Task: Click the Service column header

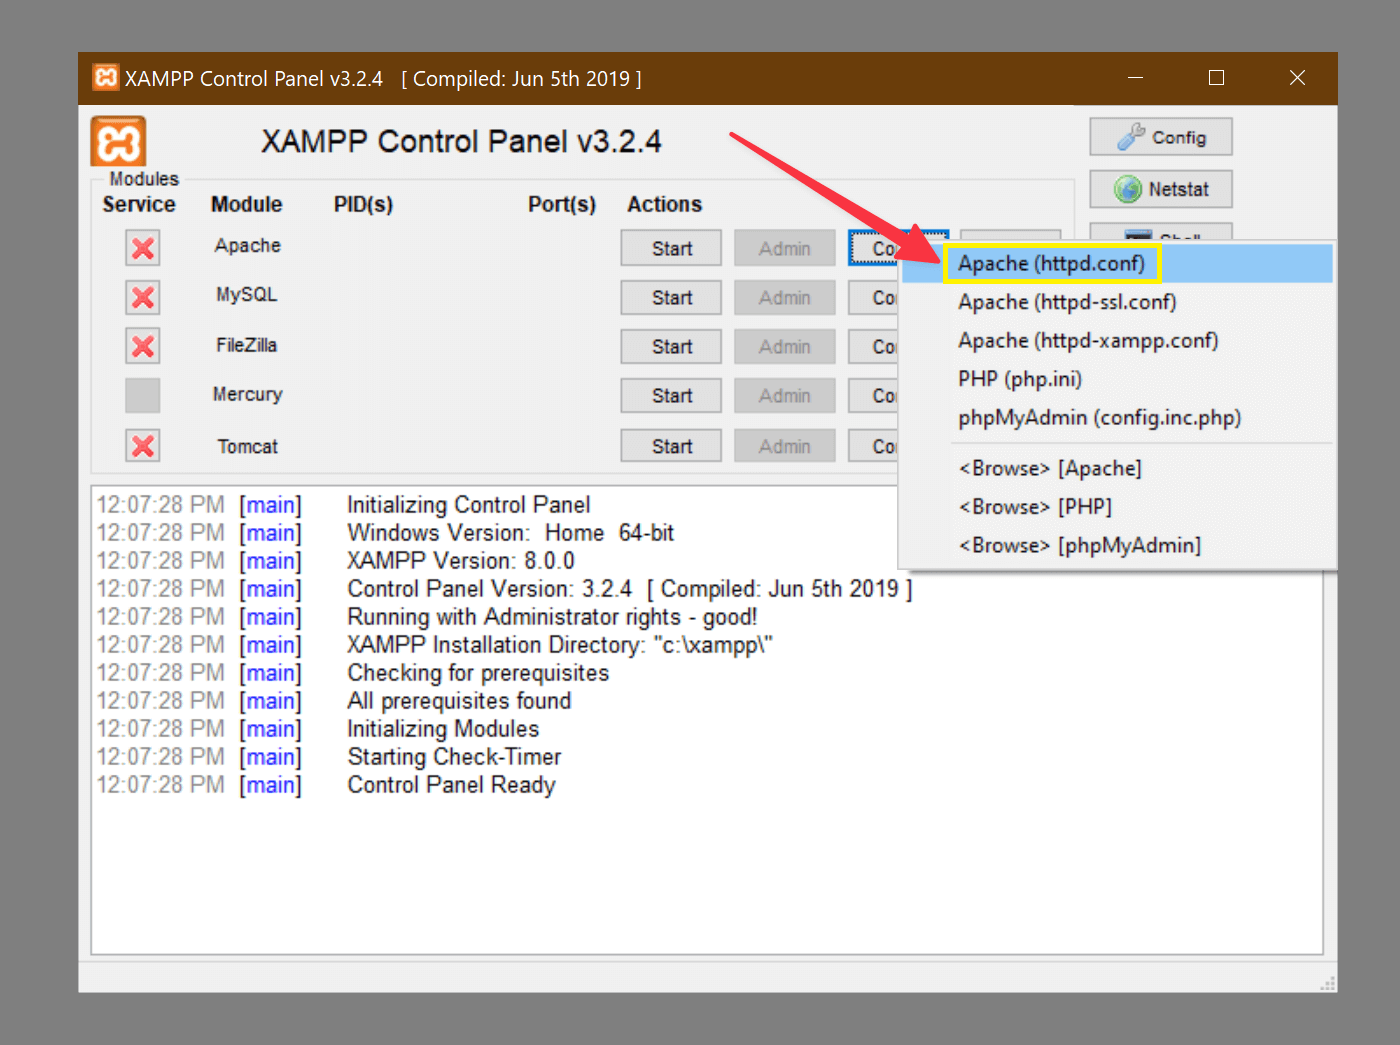Action: (139, 204)
